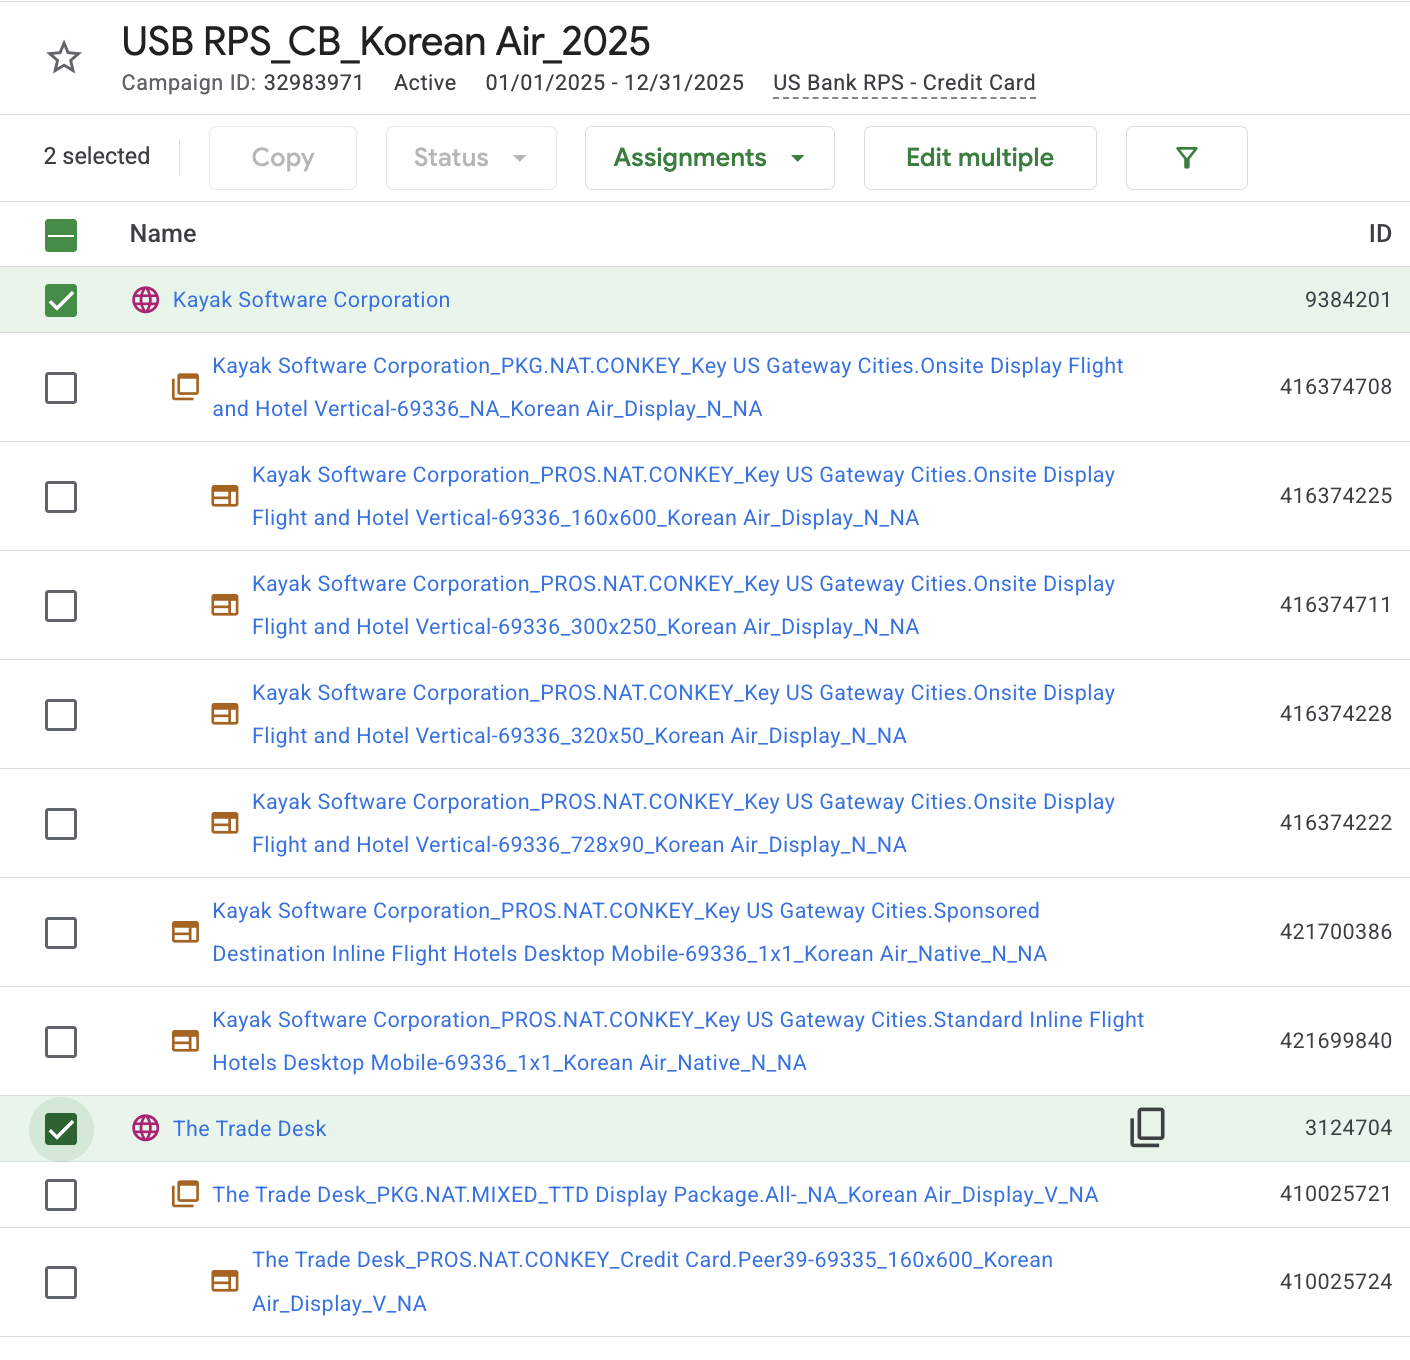The width and height of the screenshot is (1410, 1360).
Task: Click the globe icon beside The Trade Desk
Action: tap(146, 1128)
